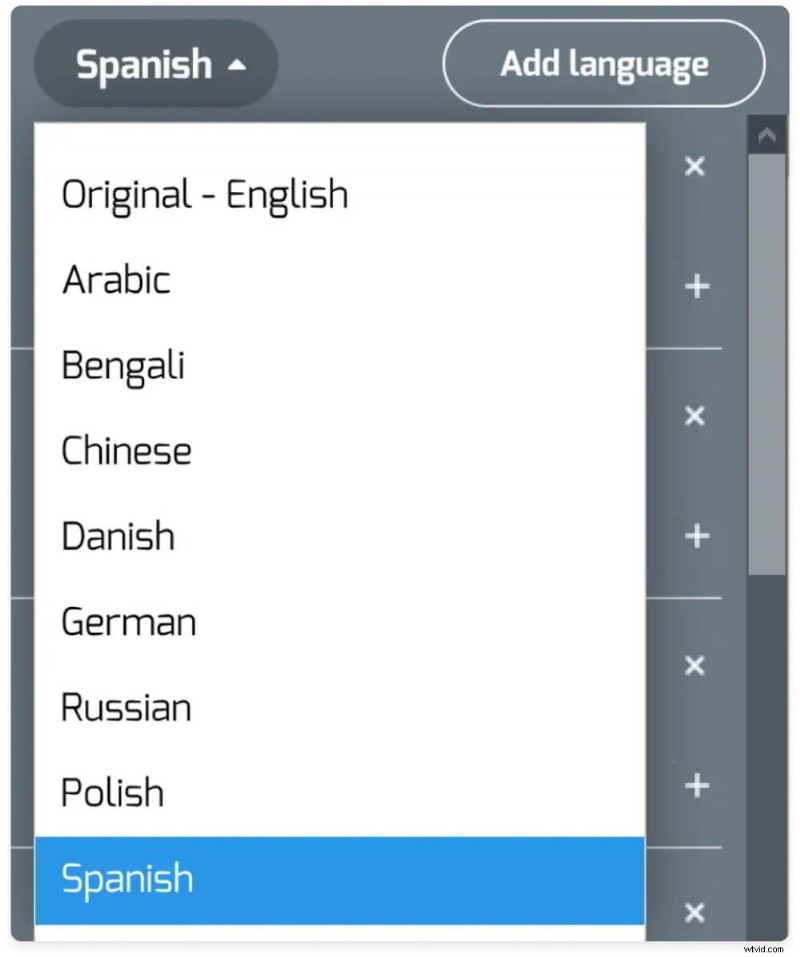Screen dimensions: 800x957
Task: Remove the first language using the top X icon
Action: point(694,167)
